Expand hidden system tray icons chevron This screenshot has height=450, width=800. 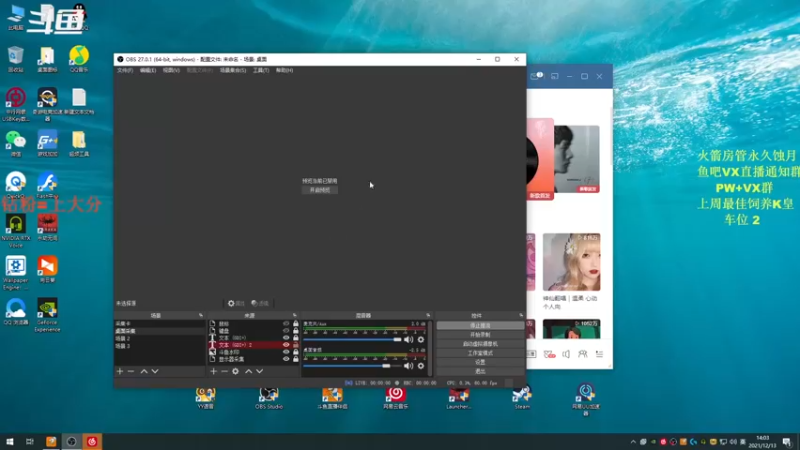click(633, 442)
